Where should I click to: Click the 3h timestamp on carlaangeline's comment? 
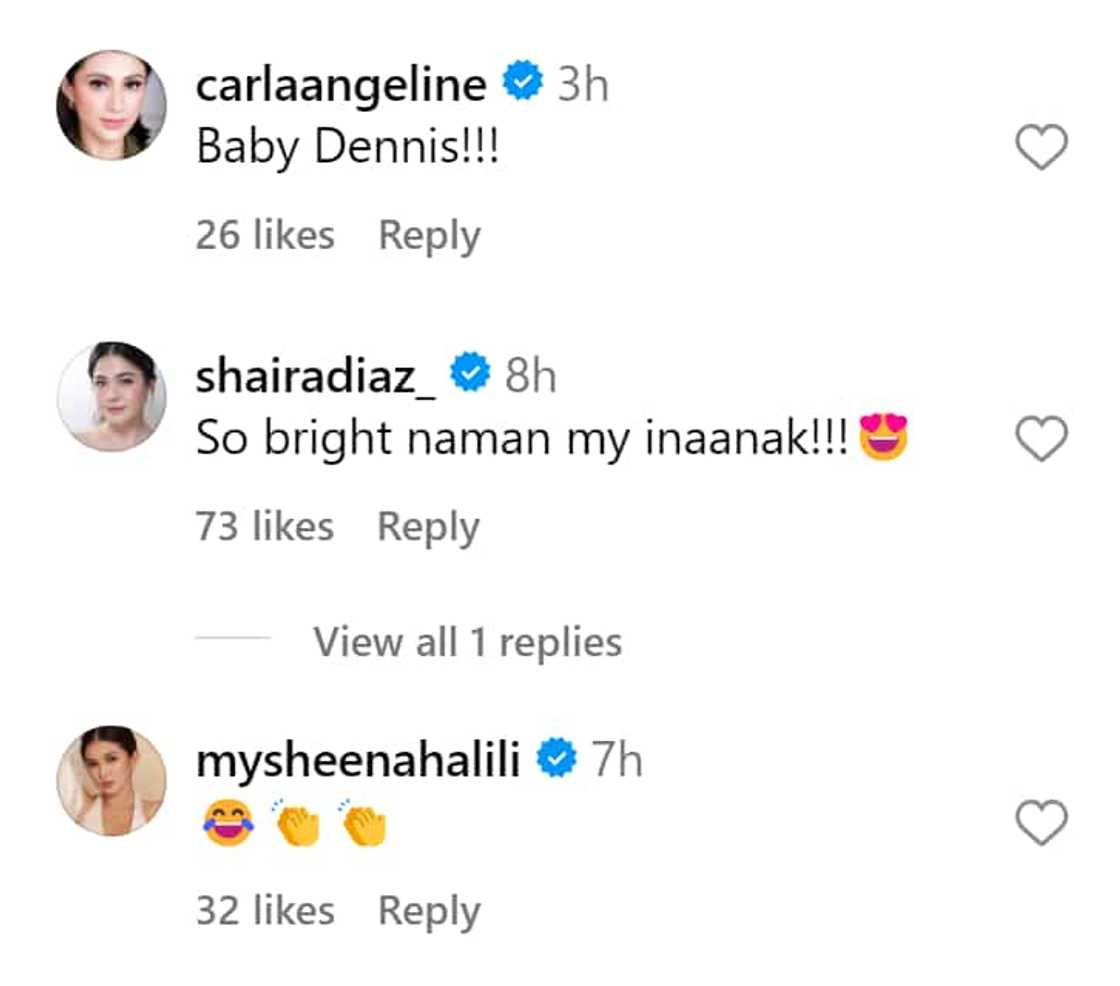coord(583,85)
